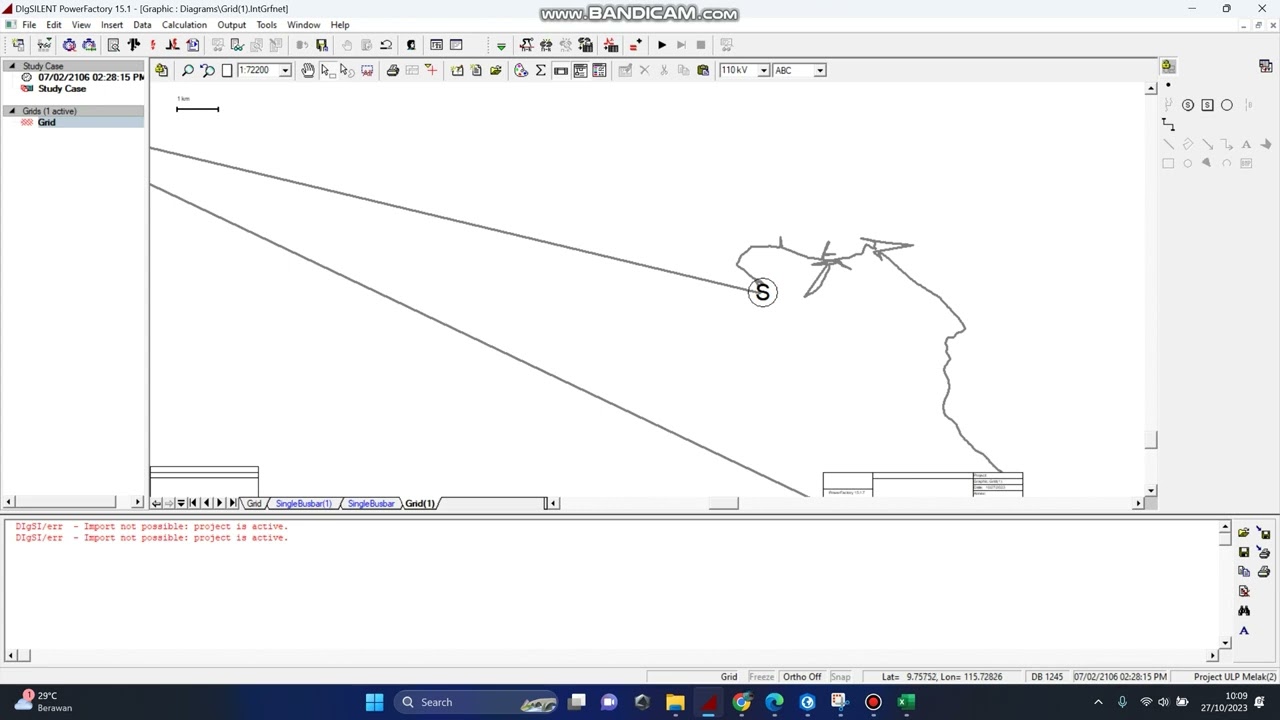This screenshot has width=1280, height=720.
Task: Select the square S substation drawing tool
Action: (x=1207, y=105)
